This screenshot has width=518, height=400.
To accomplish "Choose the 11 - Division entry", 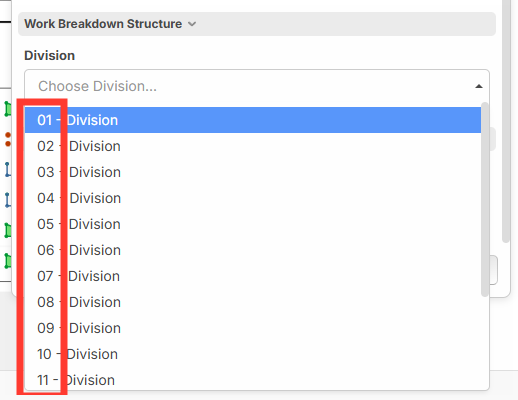I will click(253, 379).
